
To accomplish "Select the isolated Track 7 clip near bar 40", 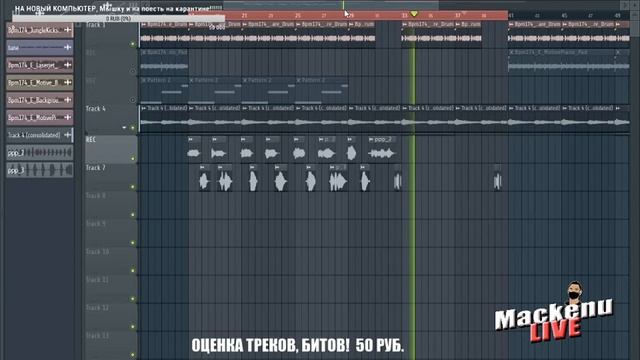I will pyautogui.click(x=497, y=181).
